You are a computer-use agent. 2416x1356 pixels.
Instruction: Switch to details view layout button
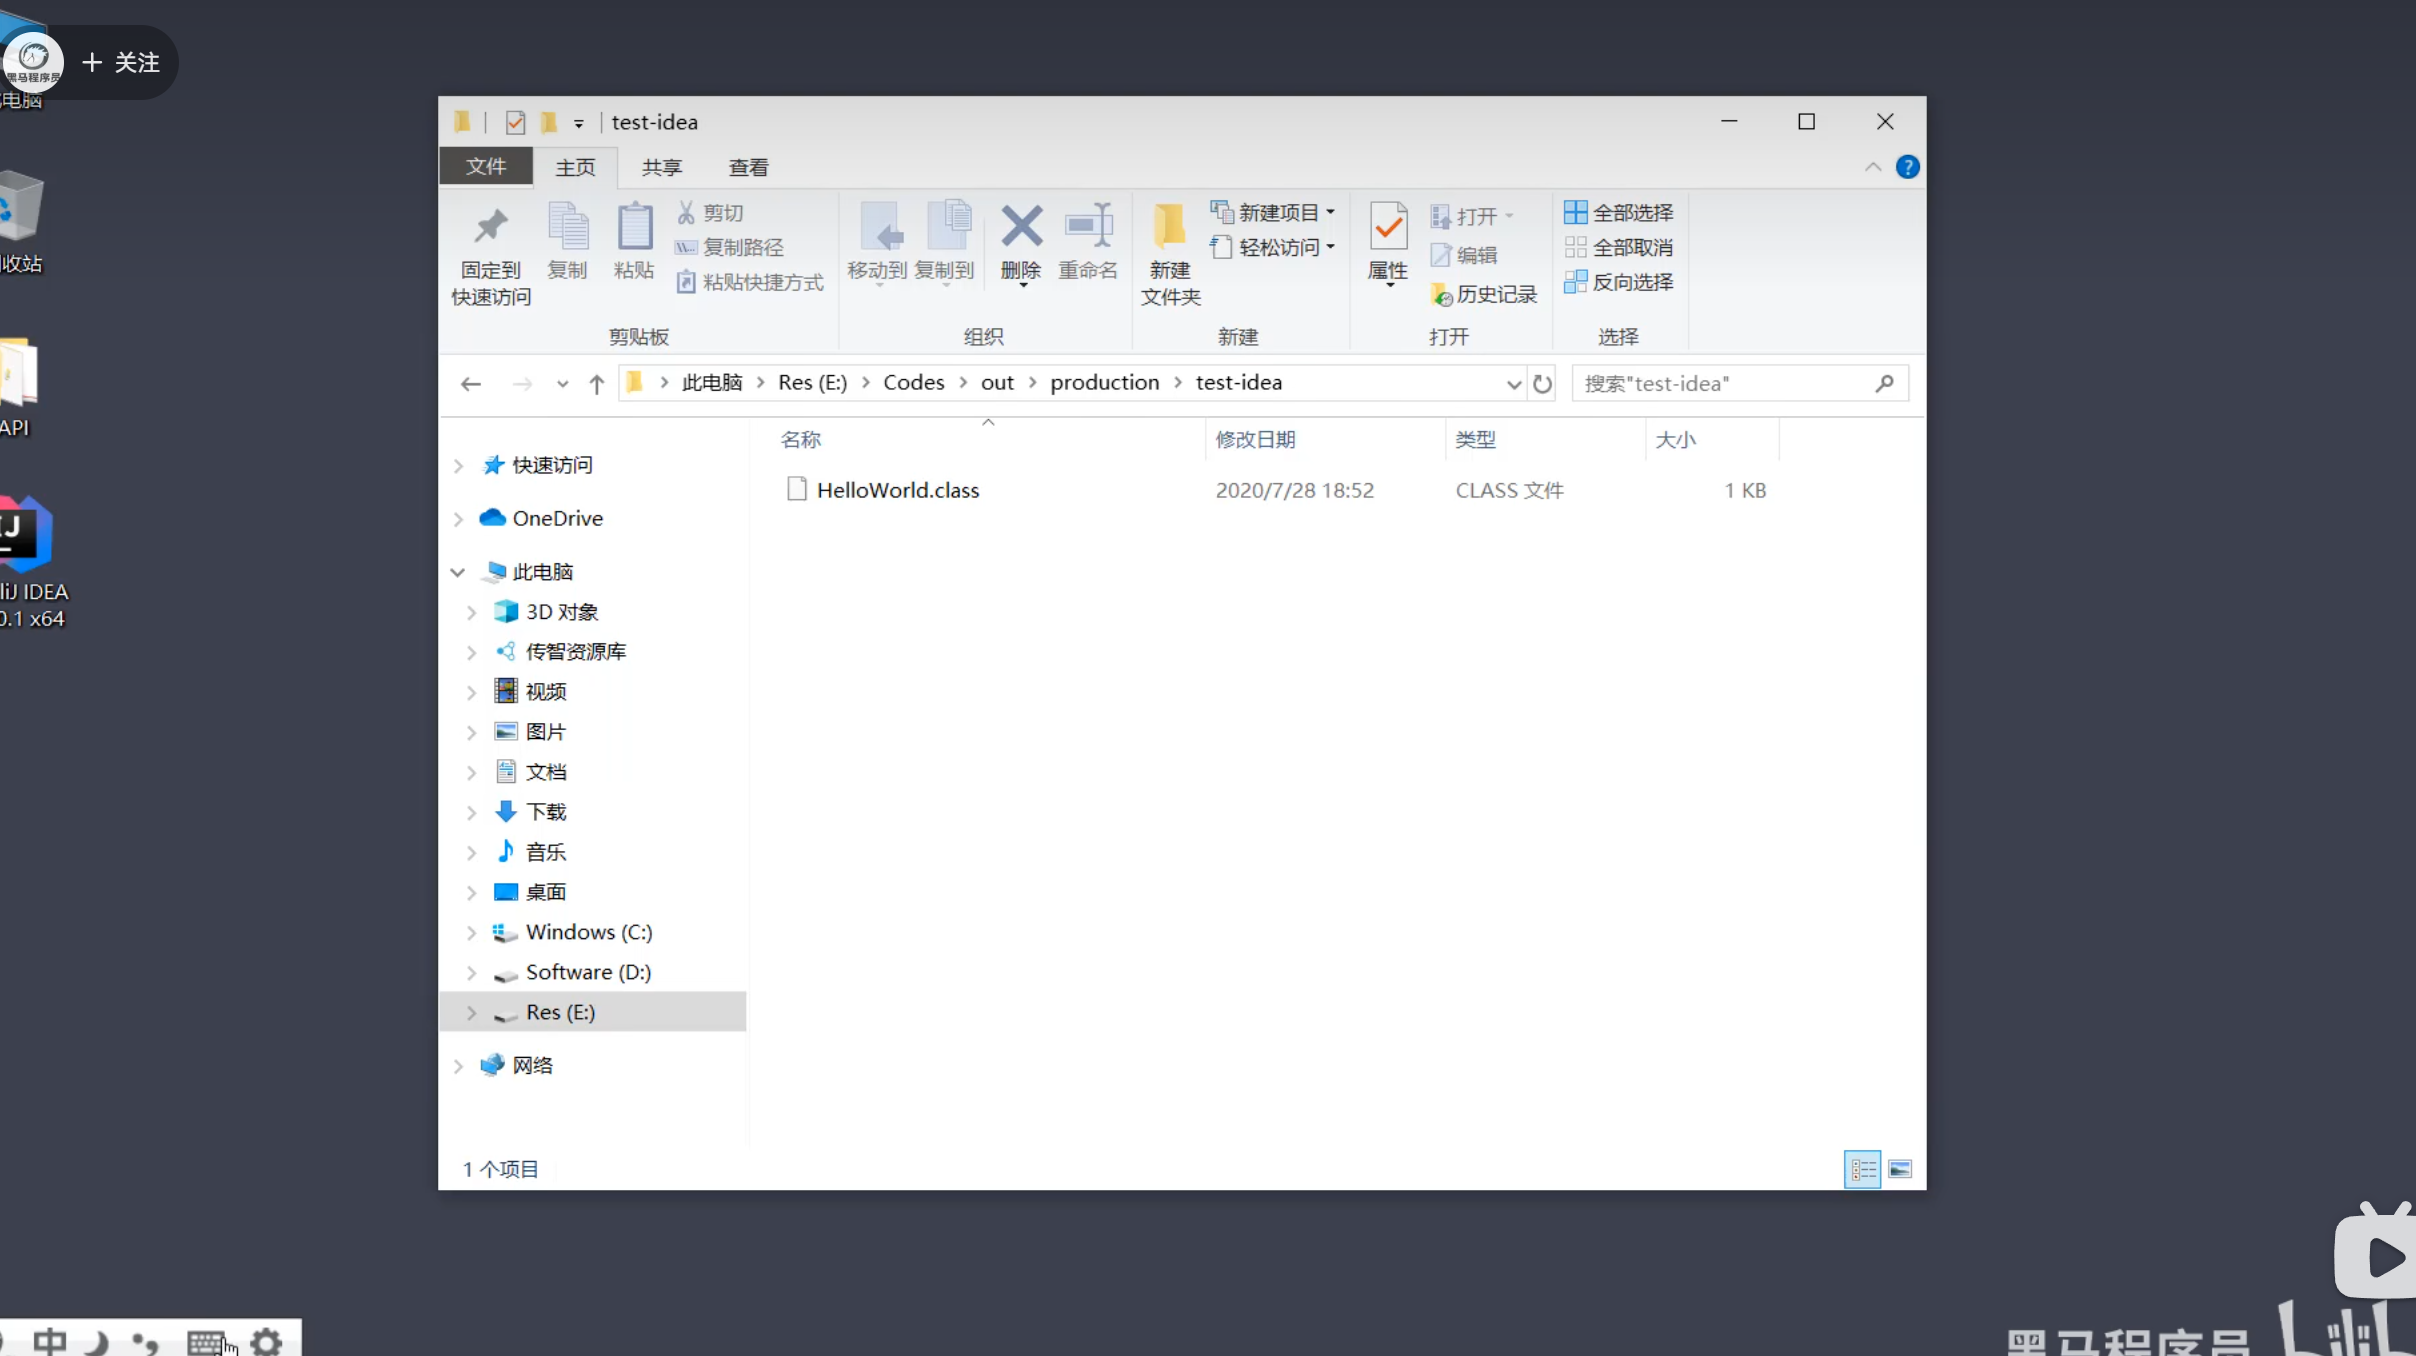[1862, 1169]
